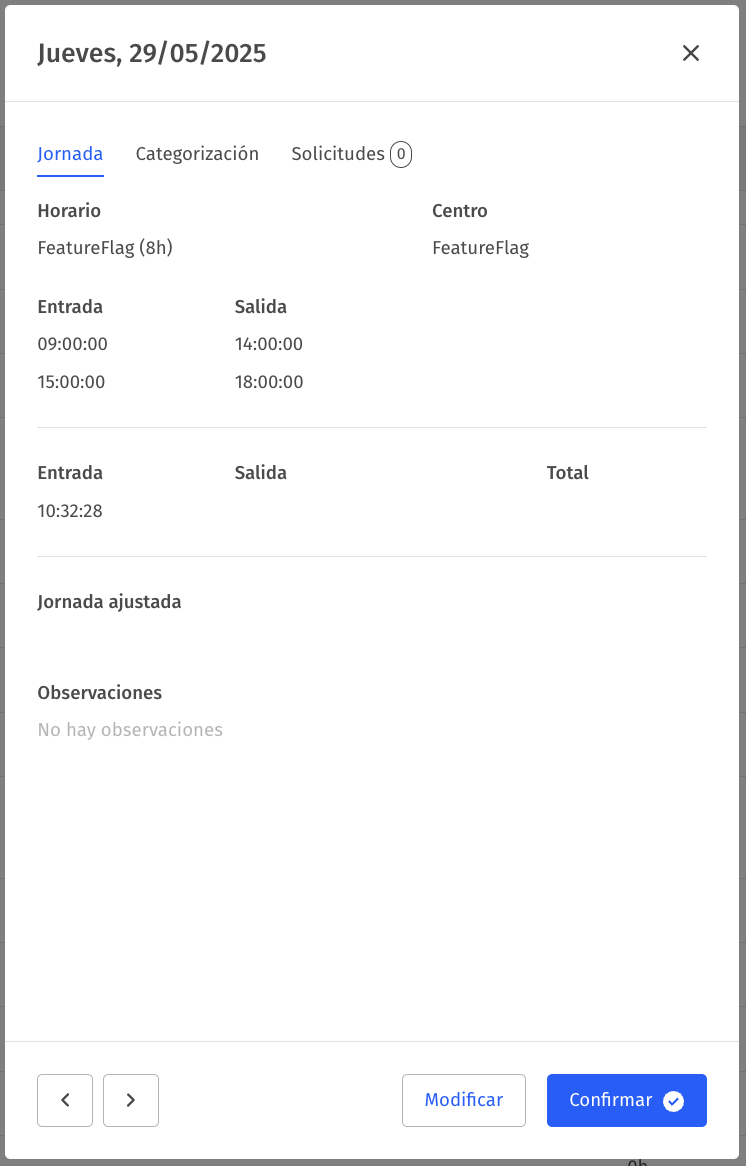Viewport: 746px width, 1166px height.
Task: Click scheduled exit time 14:00:00
Action: point(269,344)
